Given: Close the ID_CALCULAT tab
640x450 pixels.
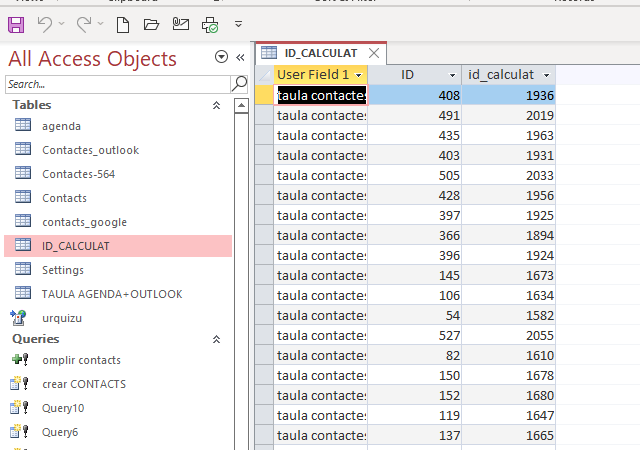Looking at the screenshot, I should (x=374, y=53).
